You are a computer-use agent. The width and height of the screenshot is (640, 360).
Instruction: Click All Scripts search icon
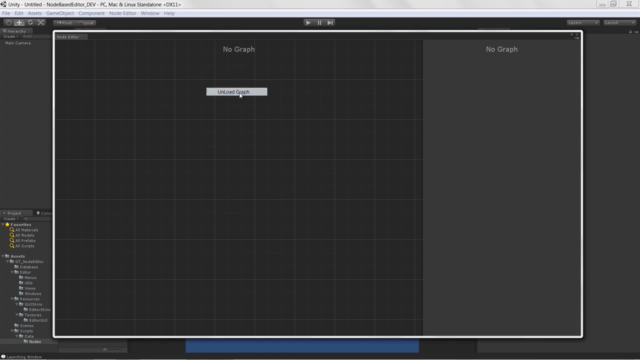pos(12,246)
